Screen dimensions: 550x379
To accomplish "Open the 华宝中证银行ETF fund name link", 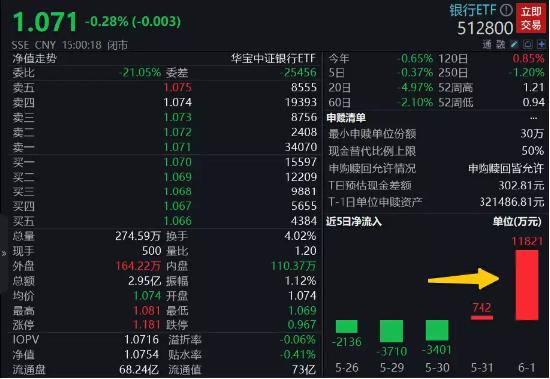I will click(x=274, y=58).
